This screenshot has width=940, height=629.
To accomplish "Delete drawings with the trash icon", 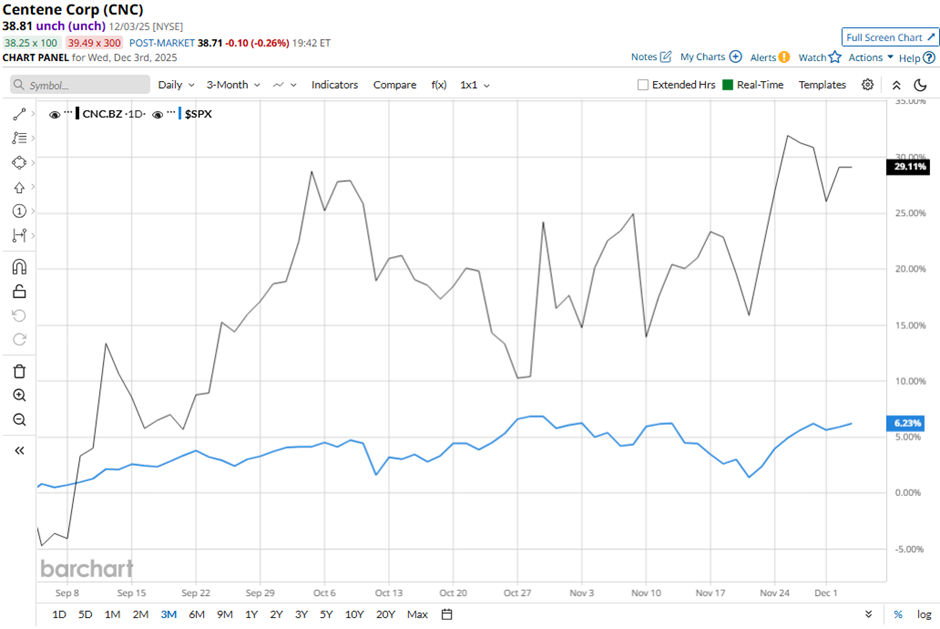I will [x=19, y=371].
